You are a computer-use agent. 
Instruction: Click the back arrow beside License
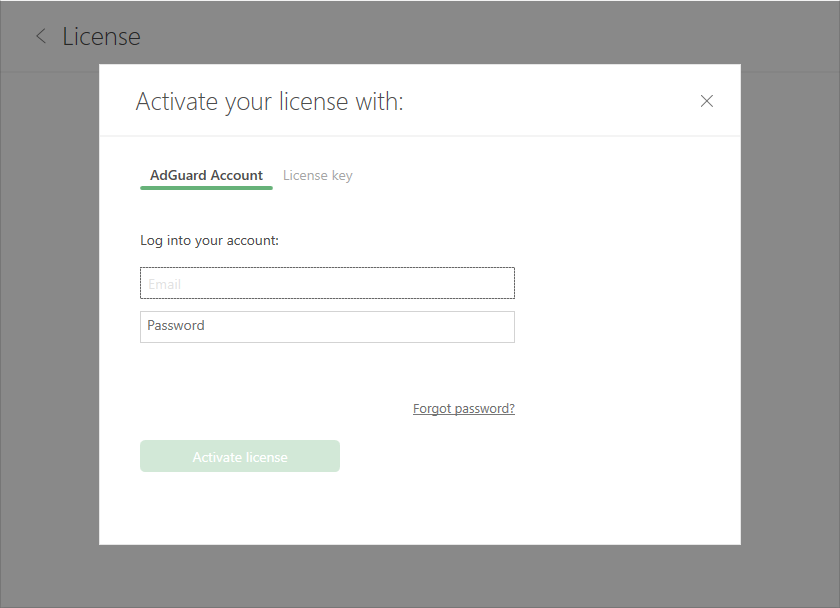pyautogui.click(x=41, y=37)
